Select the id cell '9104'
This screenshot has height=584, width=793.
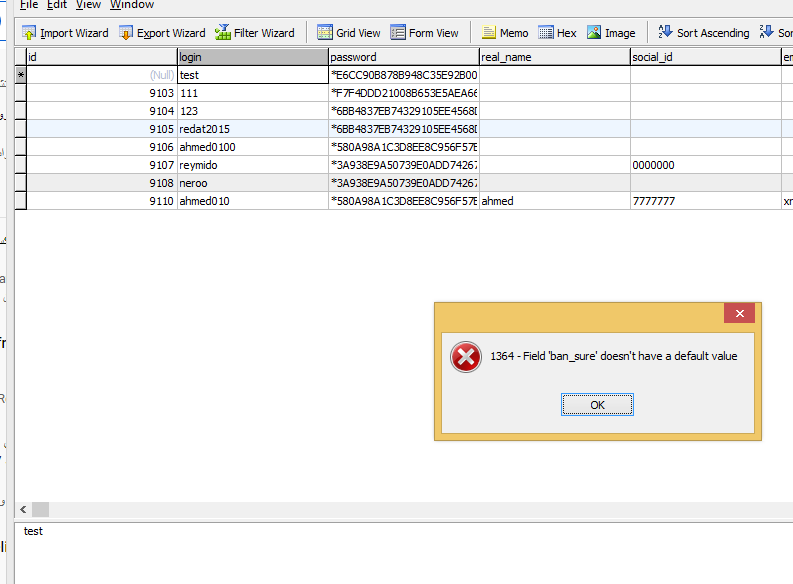102,111
